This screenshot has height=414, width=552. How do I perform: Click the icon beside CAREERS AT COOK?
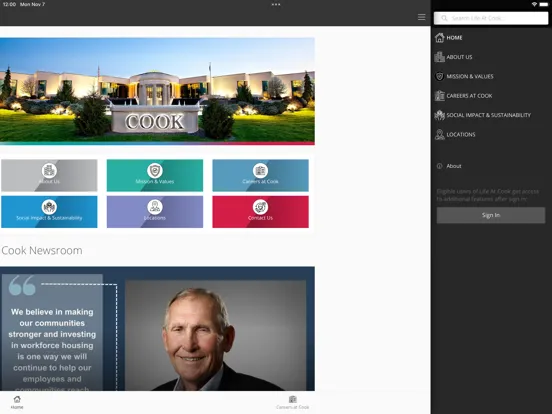(x=439, y=95)
